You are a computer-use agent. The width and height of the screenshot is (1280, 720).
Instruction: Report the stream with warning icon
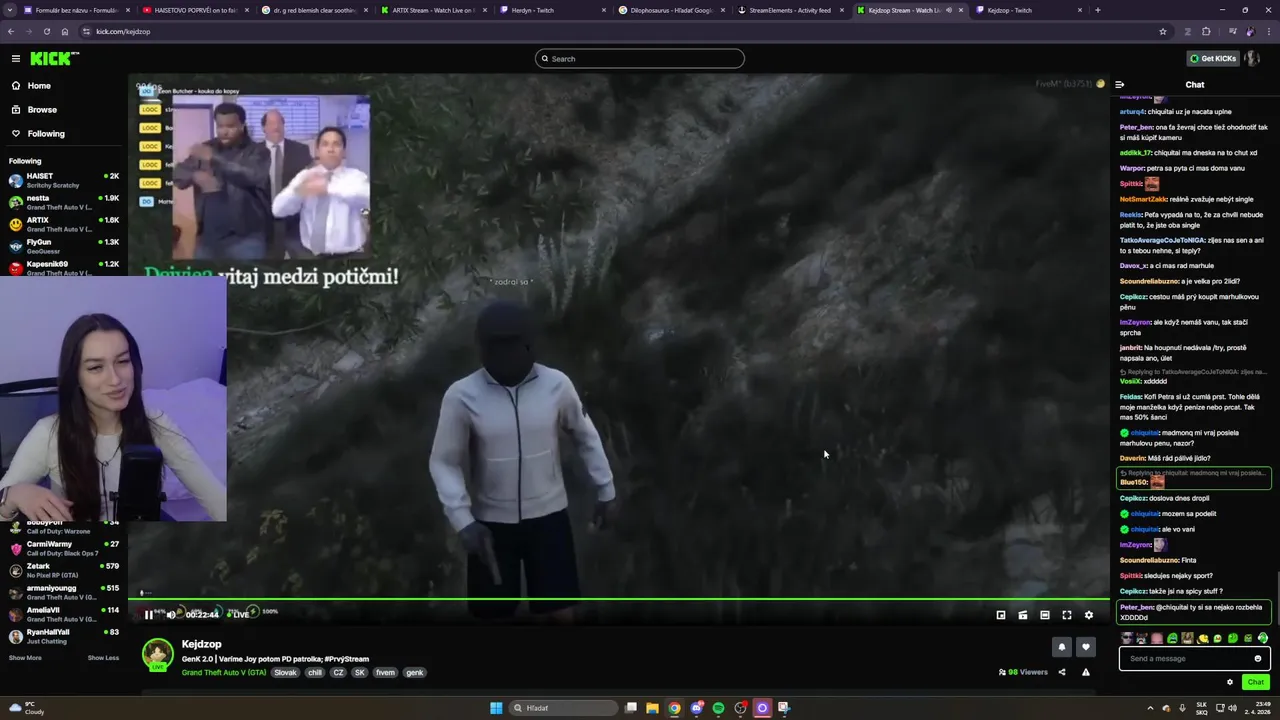pos(1086,672)
